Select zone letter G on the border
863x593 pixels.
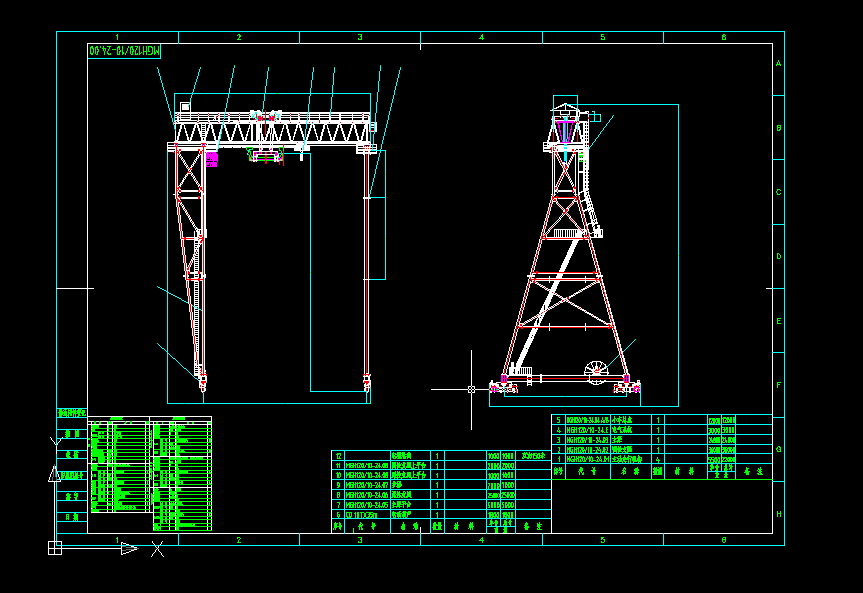click(778, 449)
